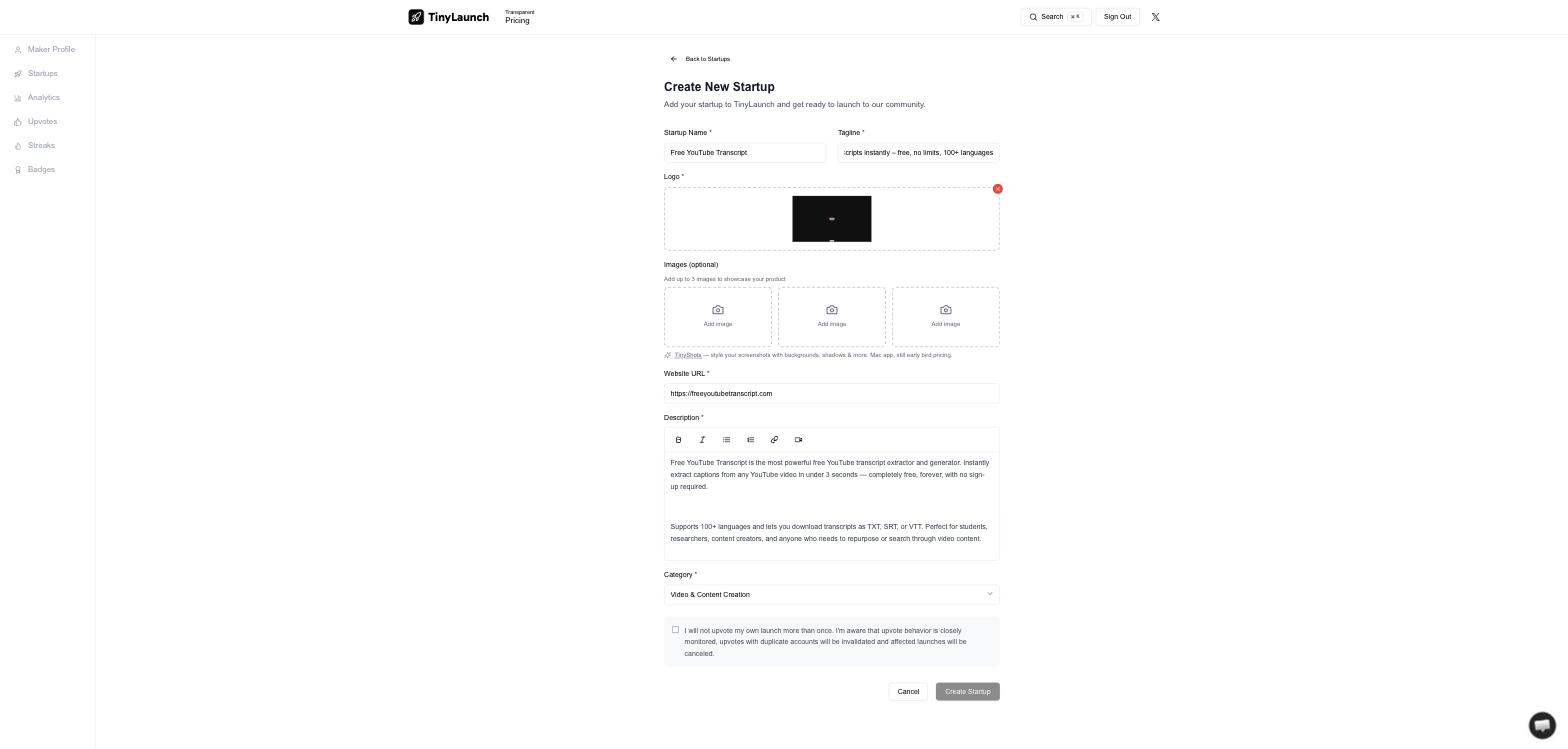Click the Create Startup button
Image resolution: width=1568 pixels, height=749 pixels.
tap(967, 692)
